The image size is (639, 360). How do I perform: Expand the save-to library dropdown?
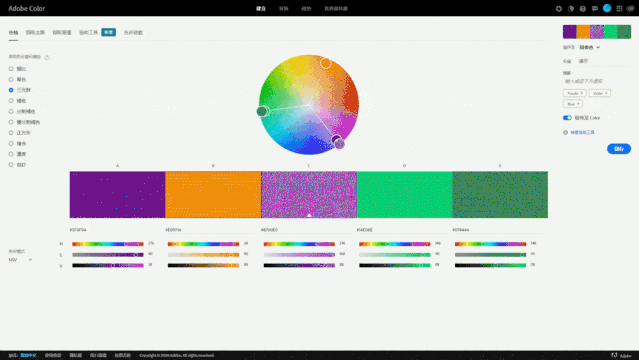tap(589, 47)
